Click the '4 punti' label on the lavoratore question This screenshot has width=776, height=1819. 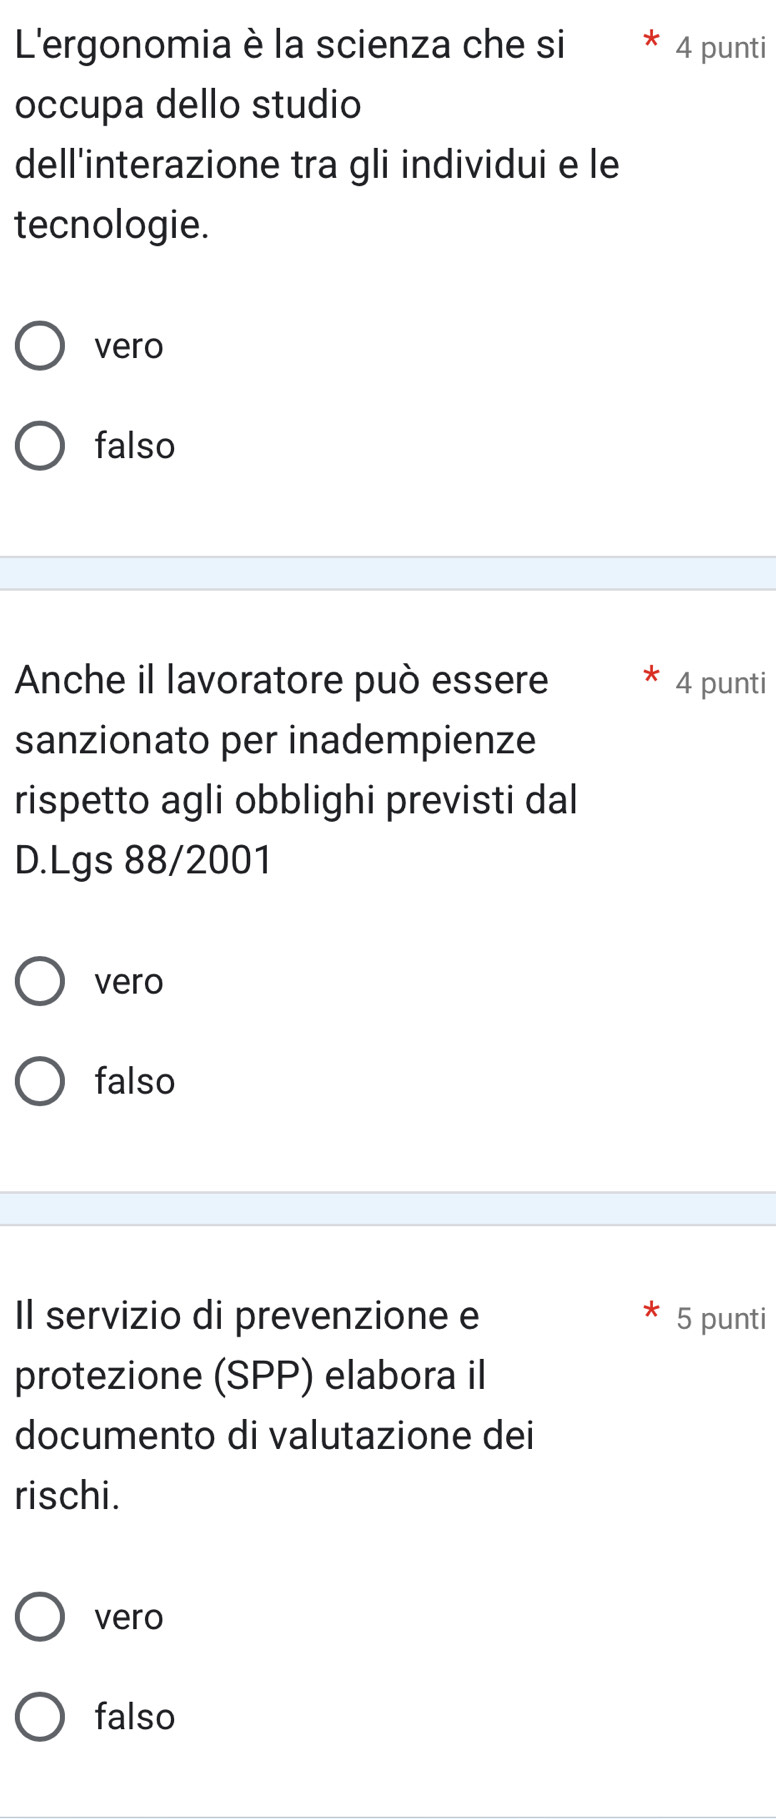[720, 684]
